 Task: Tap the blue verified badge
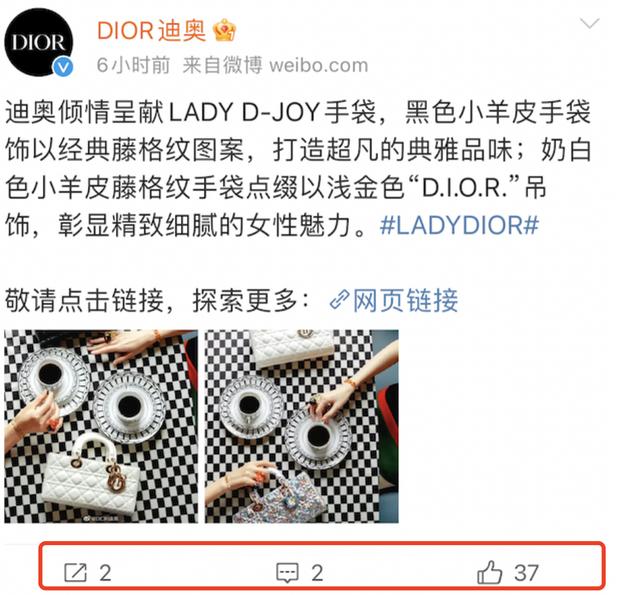click(64, 67)
